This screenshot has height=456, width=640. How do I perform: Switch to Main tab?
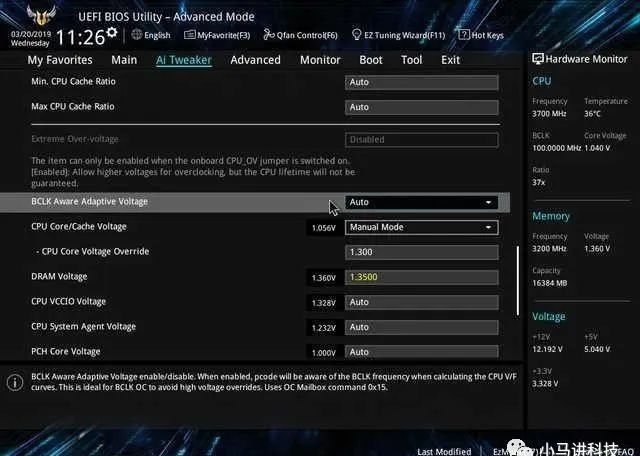point(124,60)
